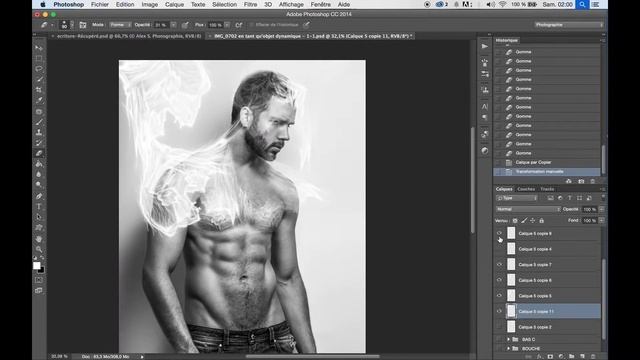The image size is (640, 360).
Task: Switch to the ecriture-Récupéré.psd document tab
Action: click(x=129, y=36)
